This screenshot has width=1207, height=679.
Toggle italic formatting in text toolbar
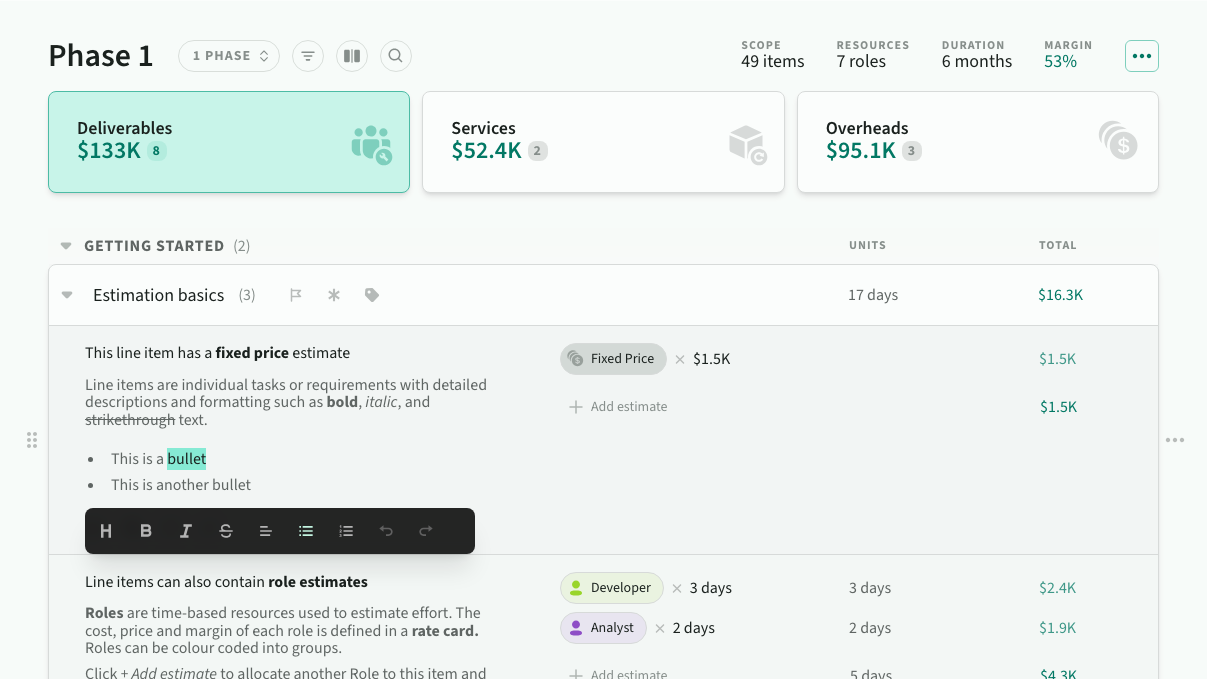(x=186, y=531)
